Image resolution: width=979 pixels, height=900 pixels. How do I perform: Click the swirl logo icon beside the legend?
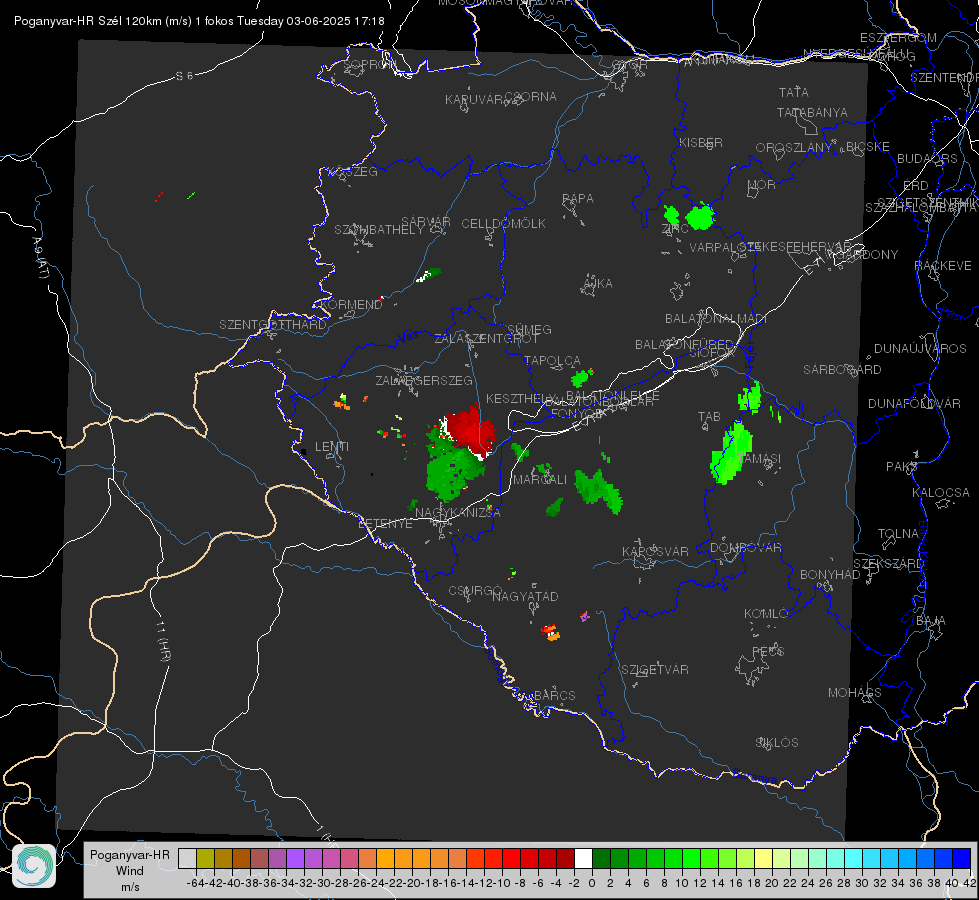coord(34,865)
